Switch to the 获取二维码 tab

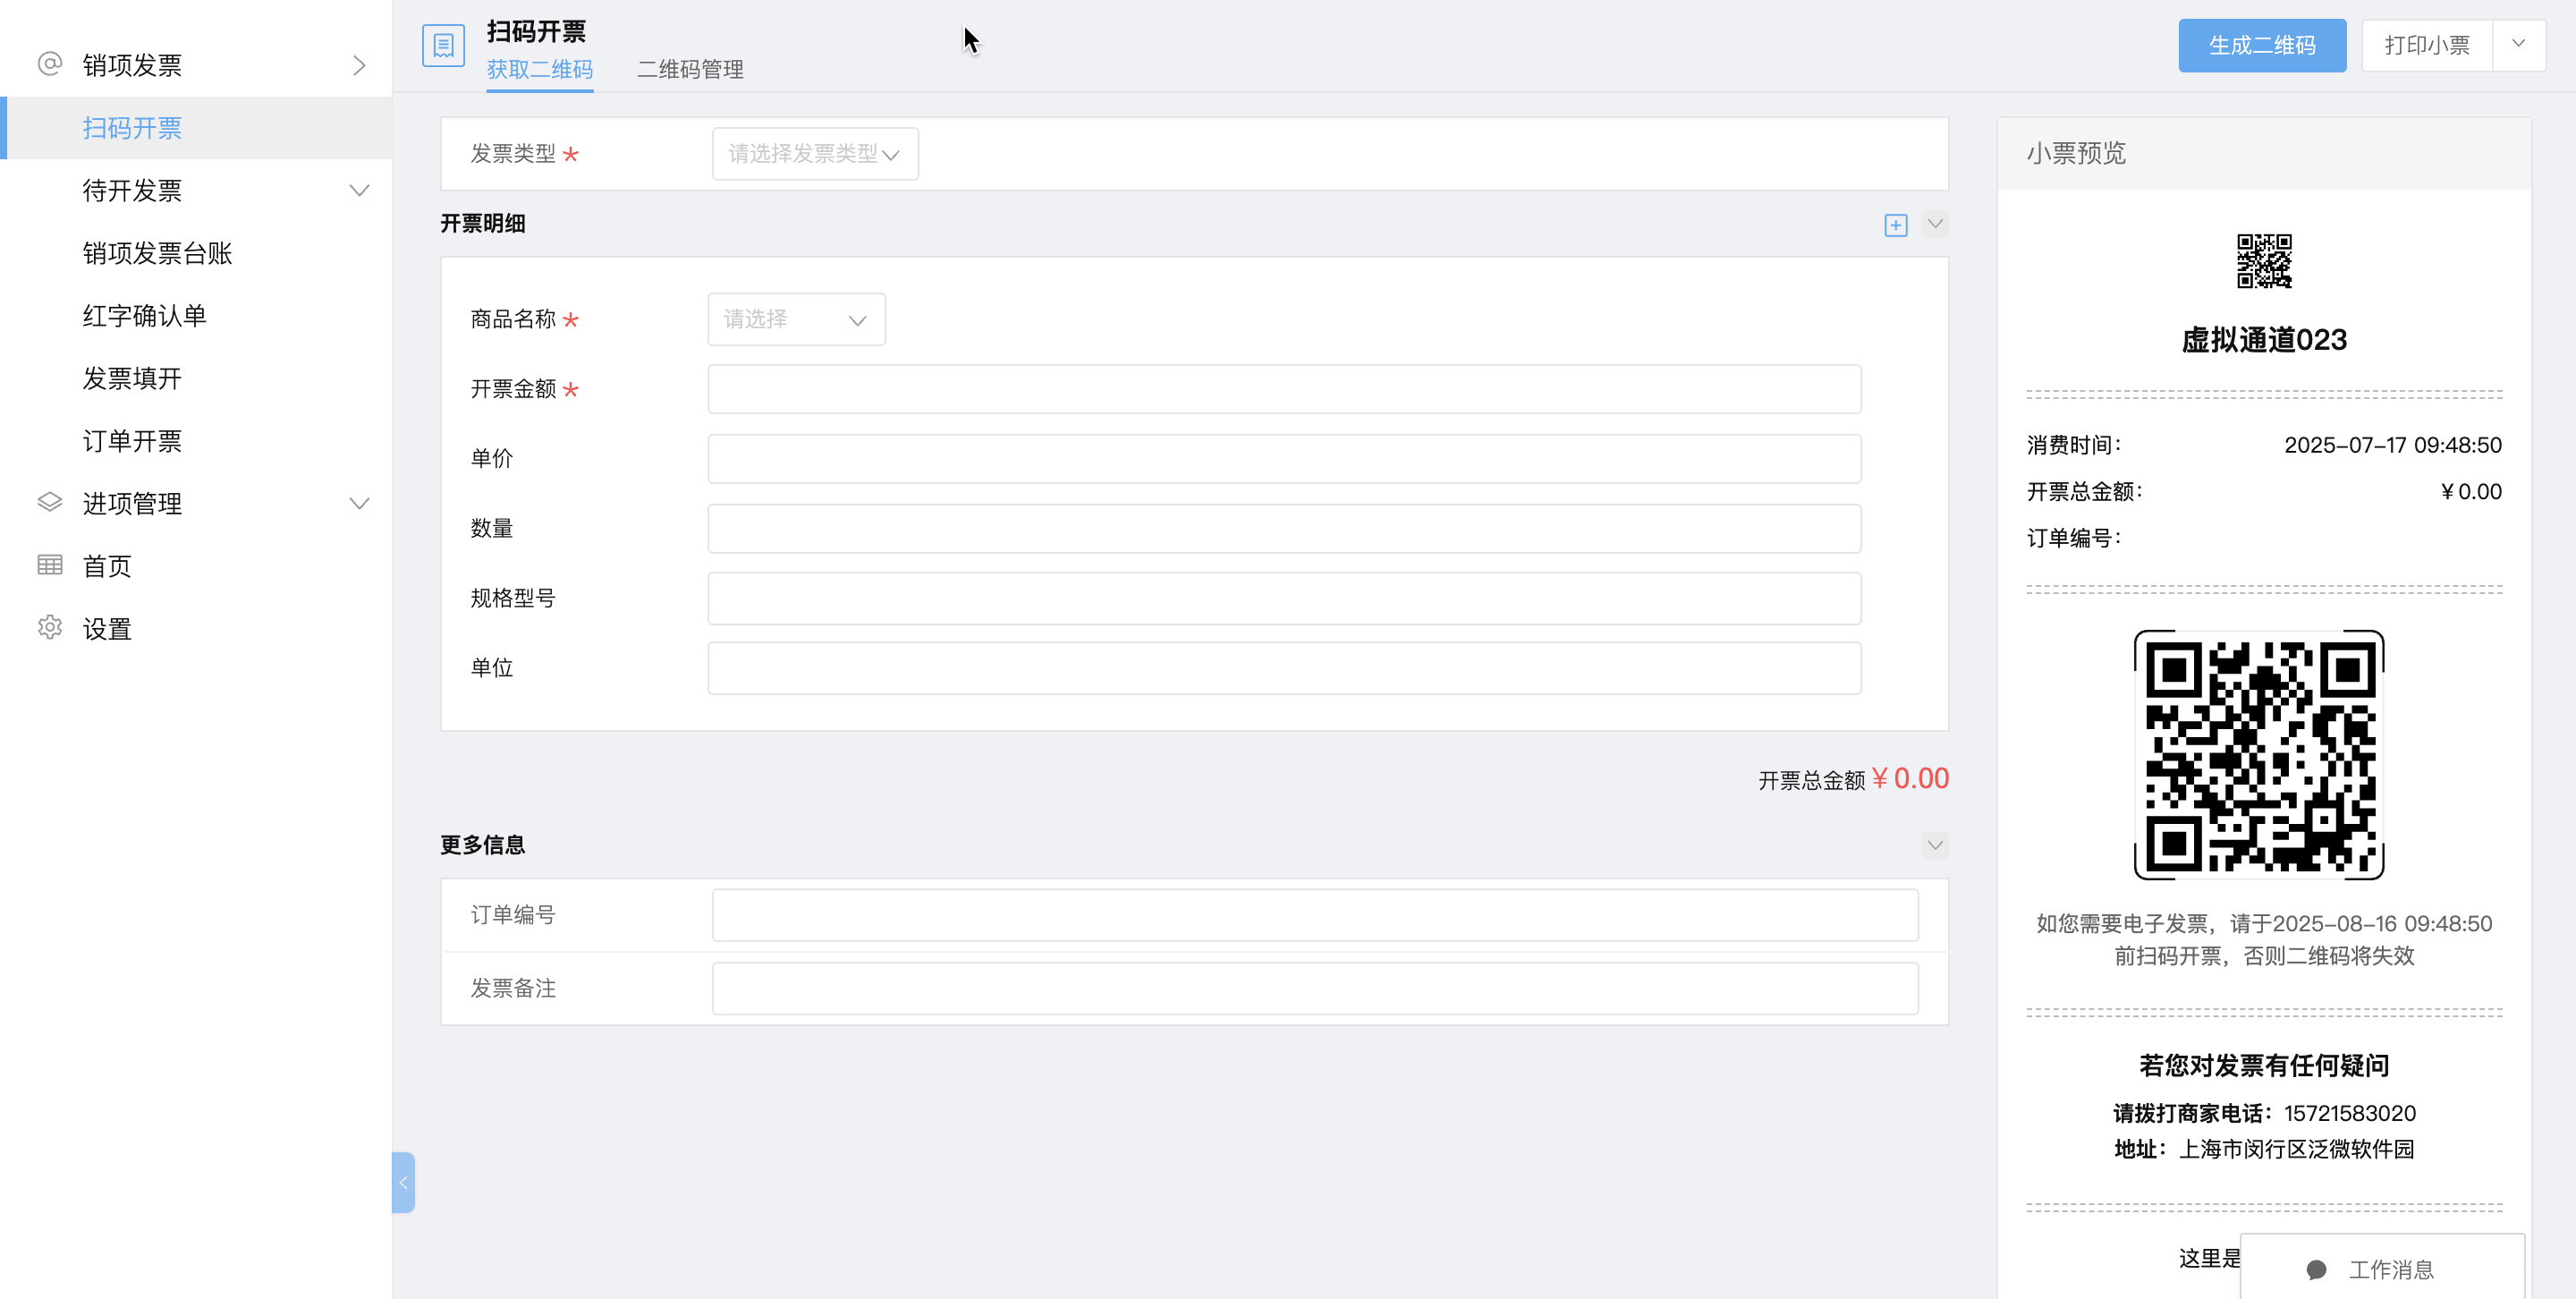click(540, 69)
